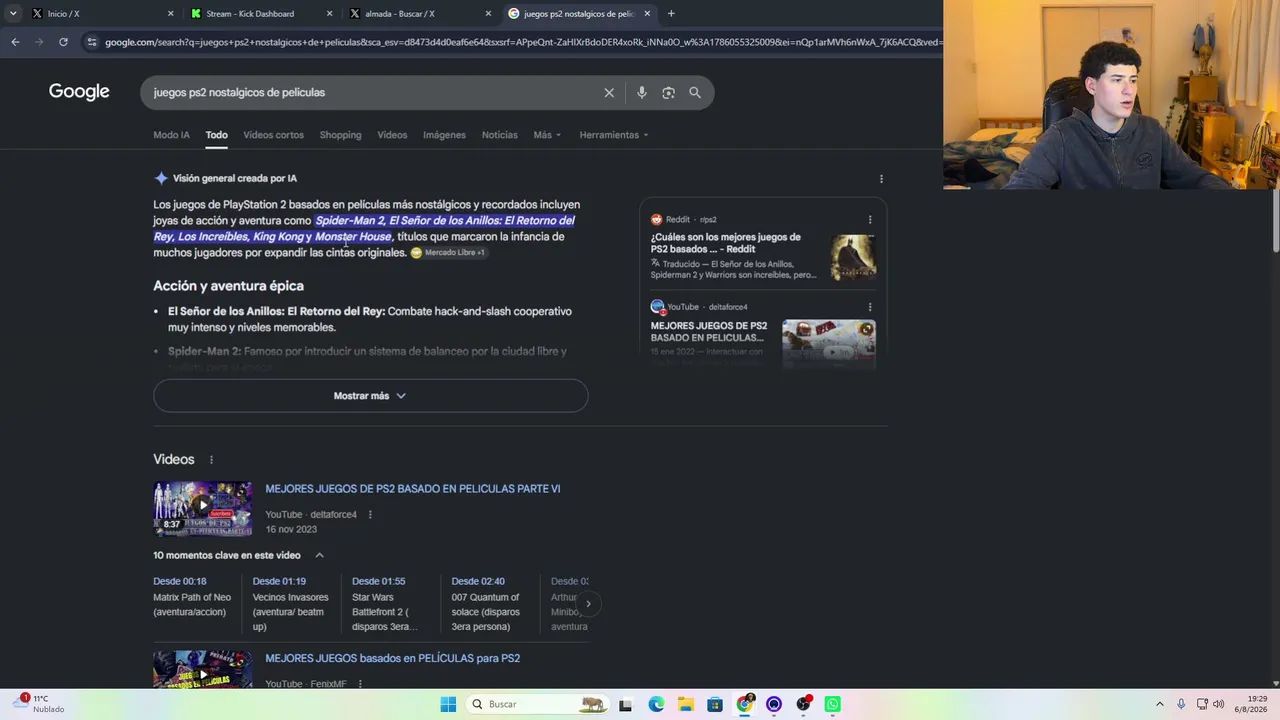The width and height of the screenshot is (1280, 720).
Task: Close the Kick Dashboard tab
Action: point(330,14)
